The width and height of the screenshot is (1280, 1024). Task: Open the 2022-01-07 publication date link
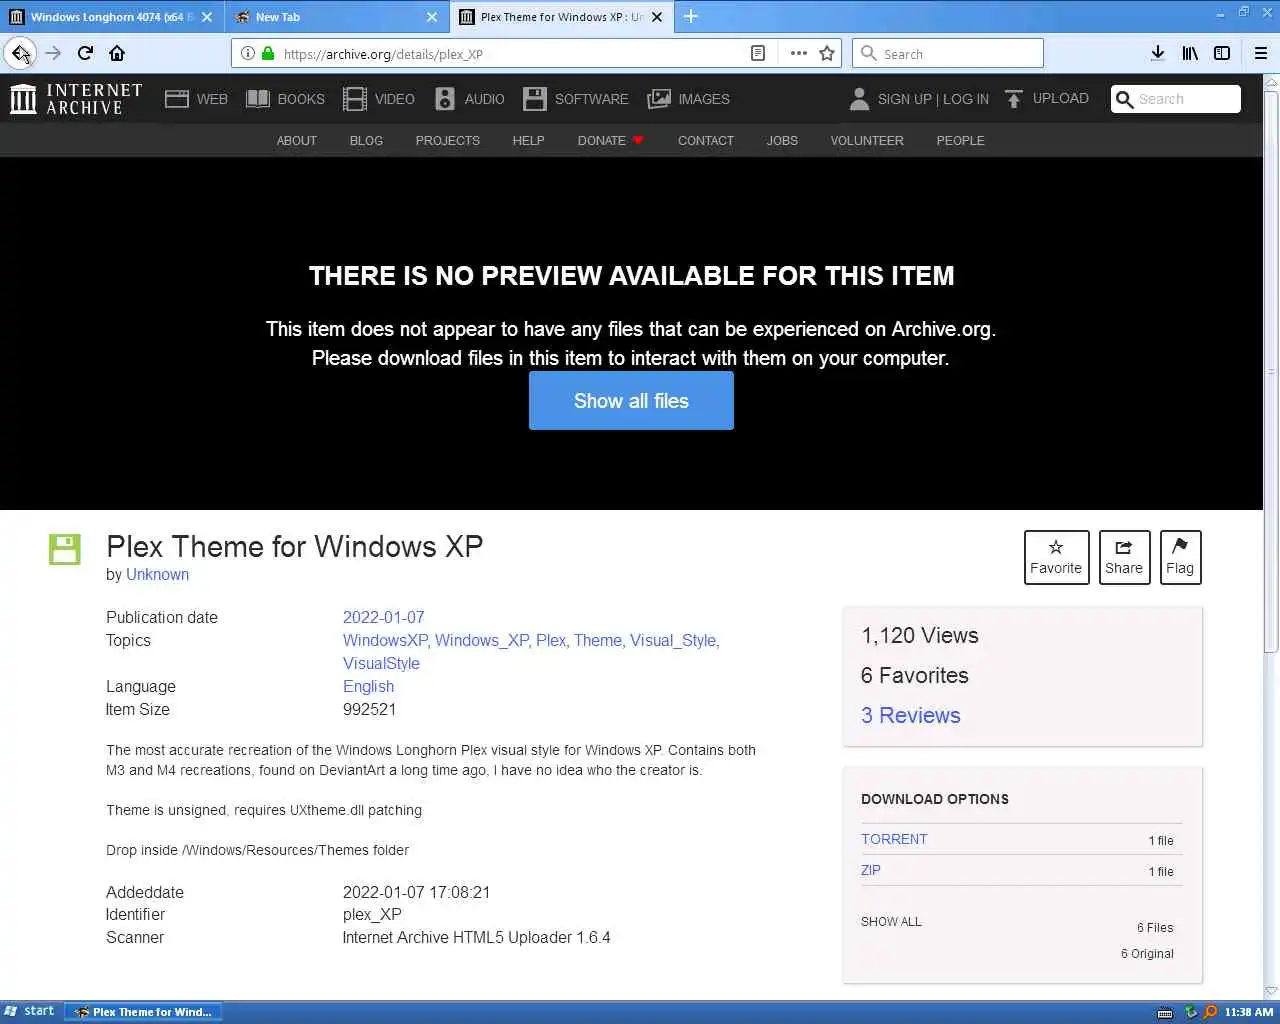tap(384, 618)
